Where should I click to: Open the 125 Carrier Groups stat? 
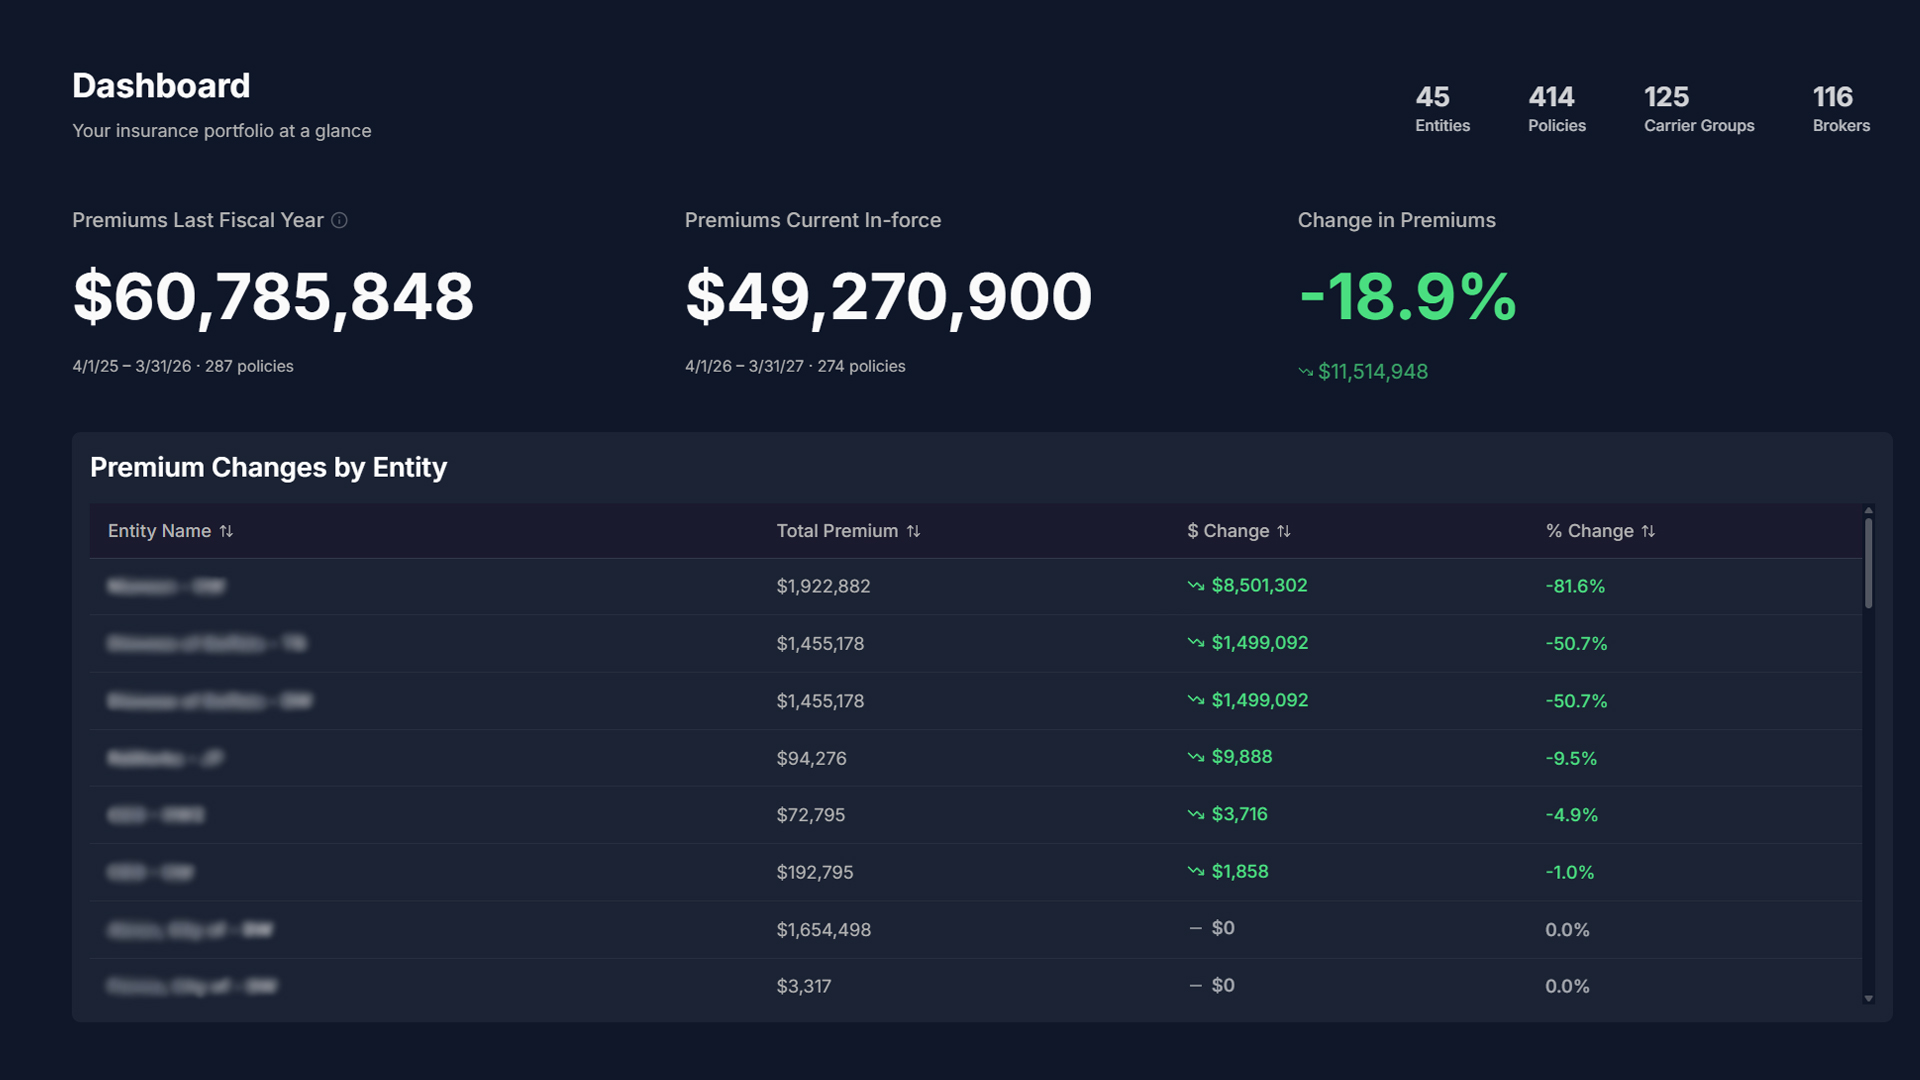(1698, 109)
